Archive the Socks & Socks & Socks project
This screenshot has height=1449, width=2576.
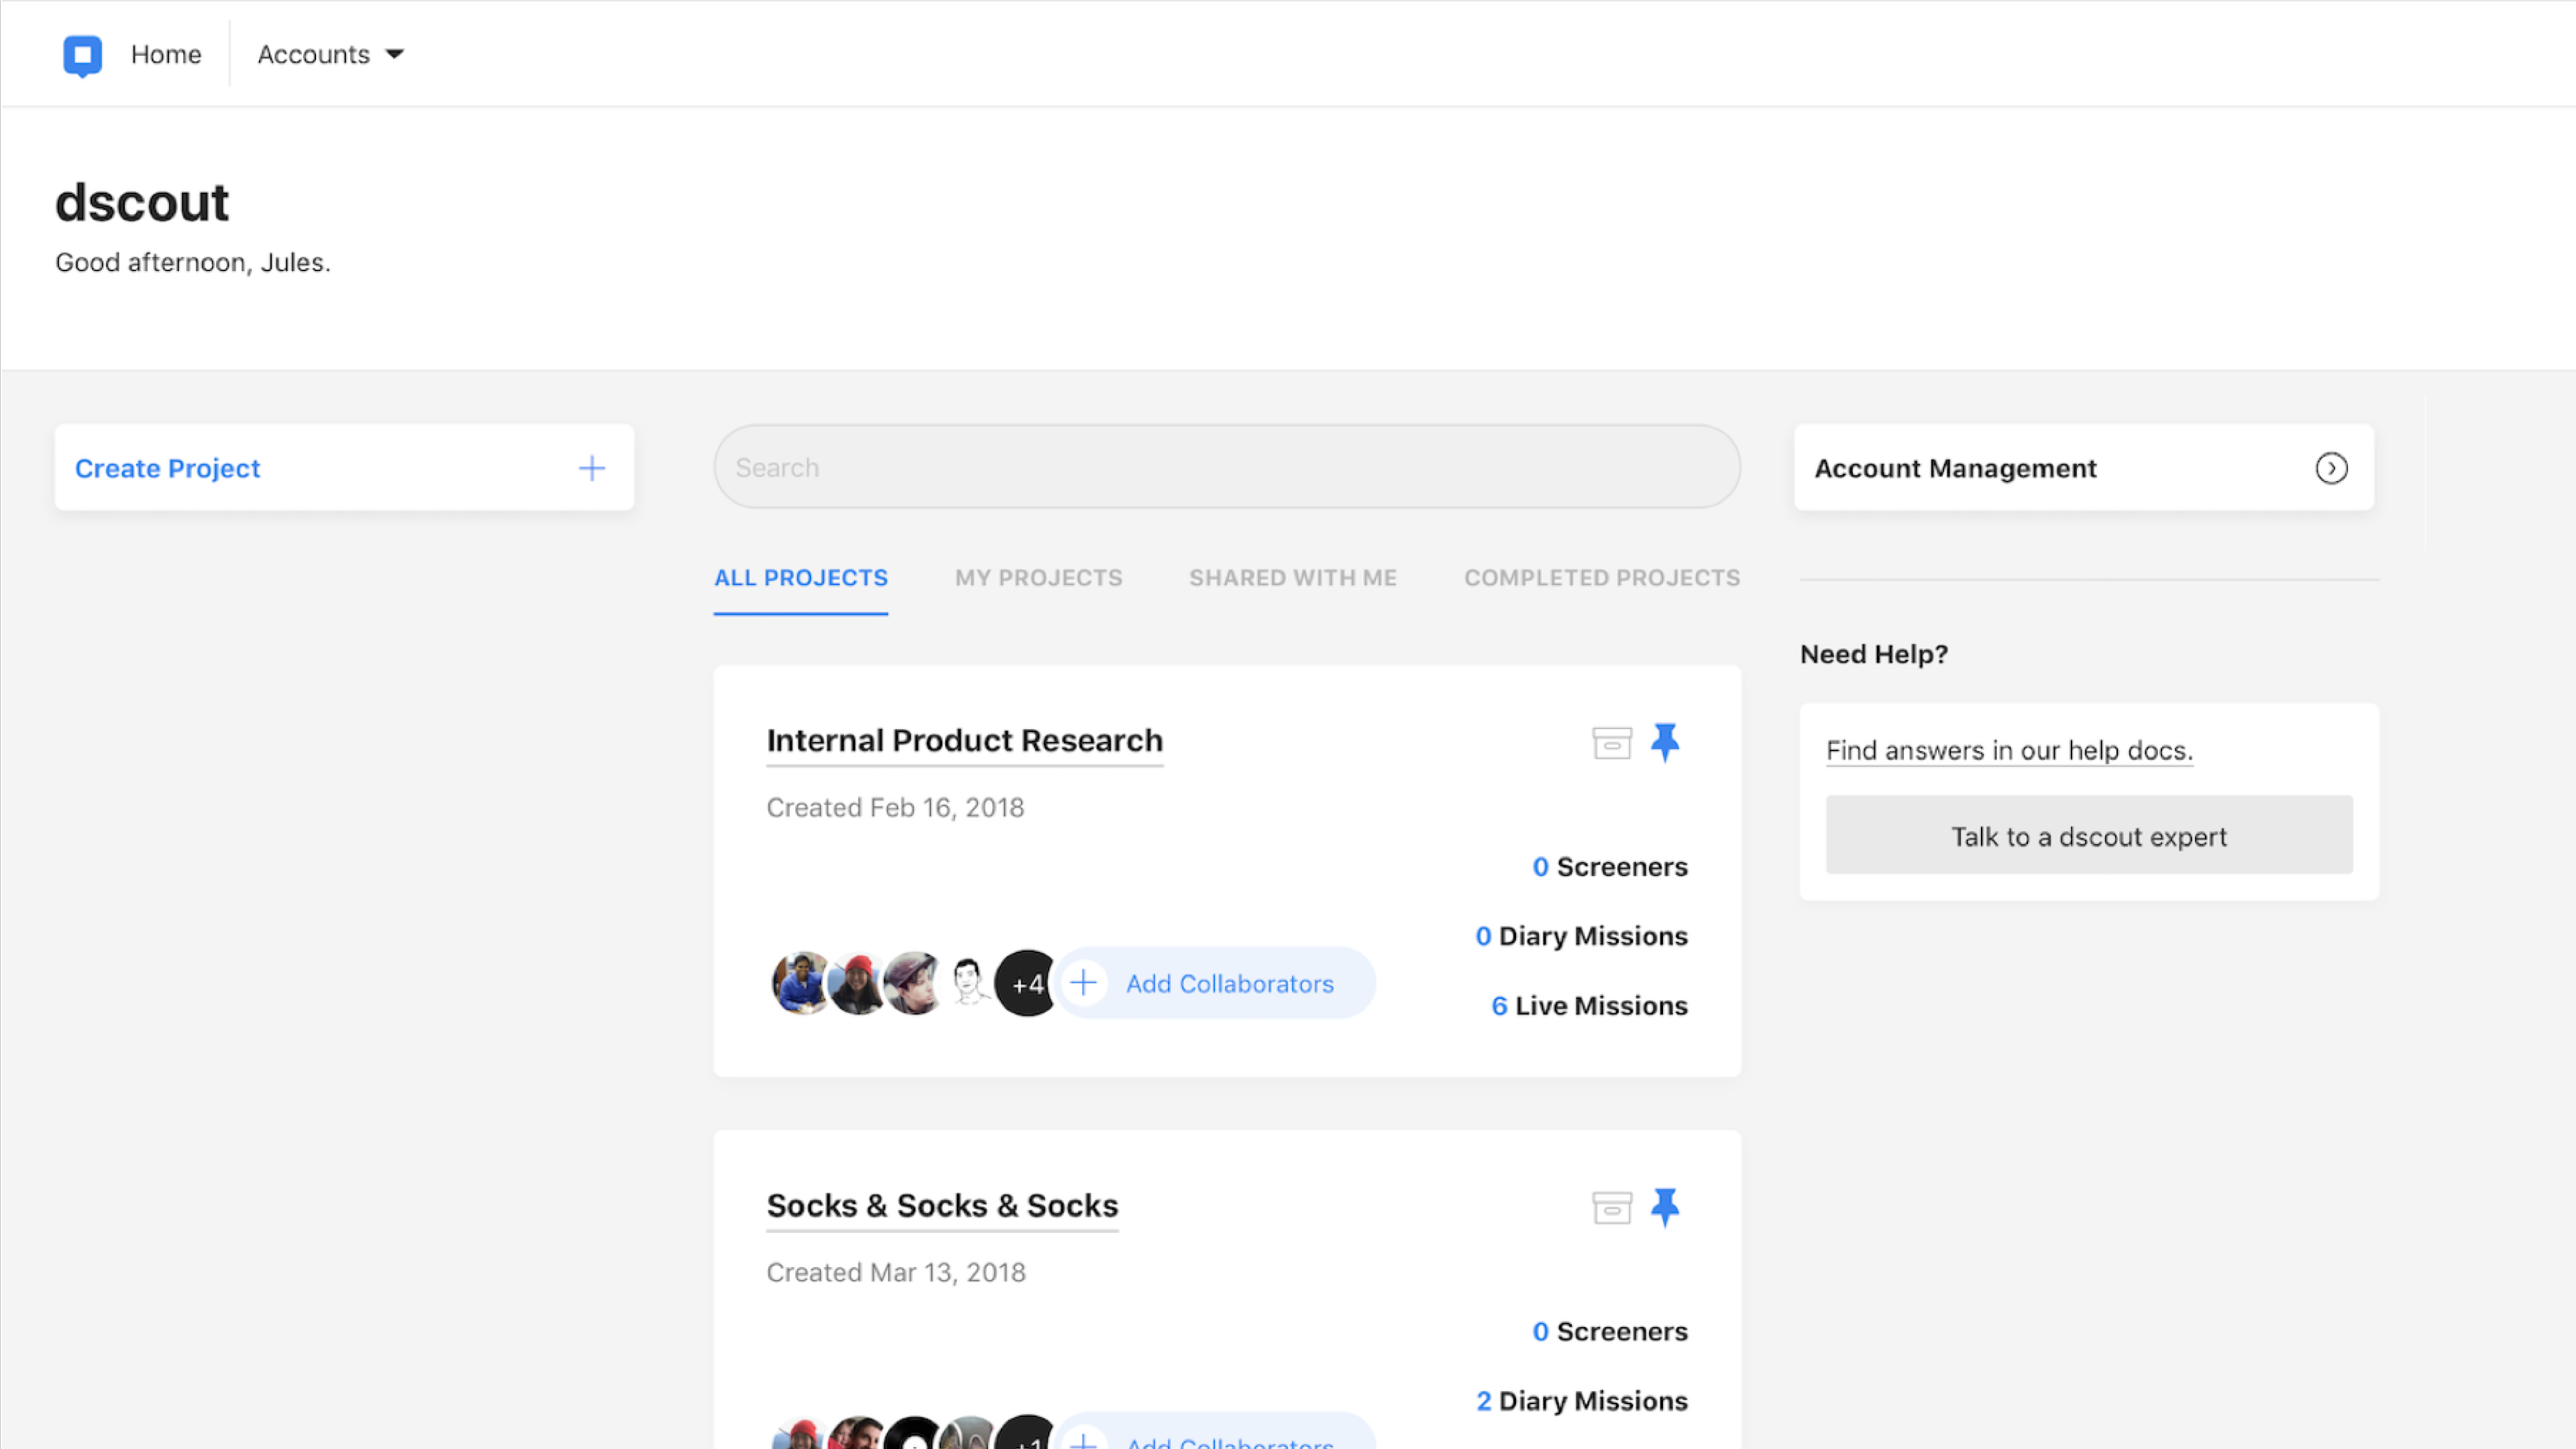pyautogui.click(x=1611, y=1207)
